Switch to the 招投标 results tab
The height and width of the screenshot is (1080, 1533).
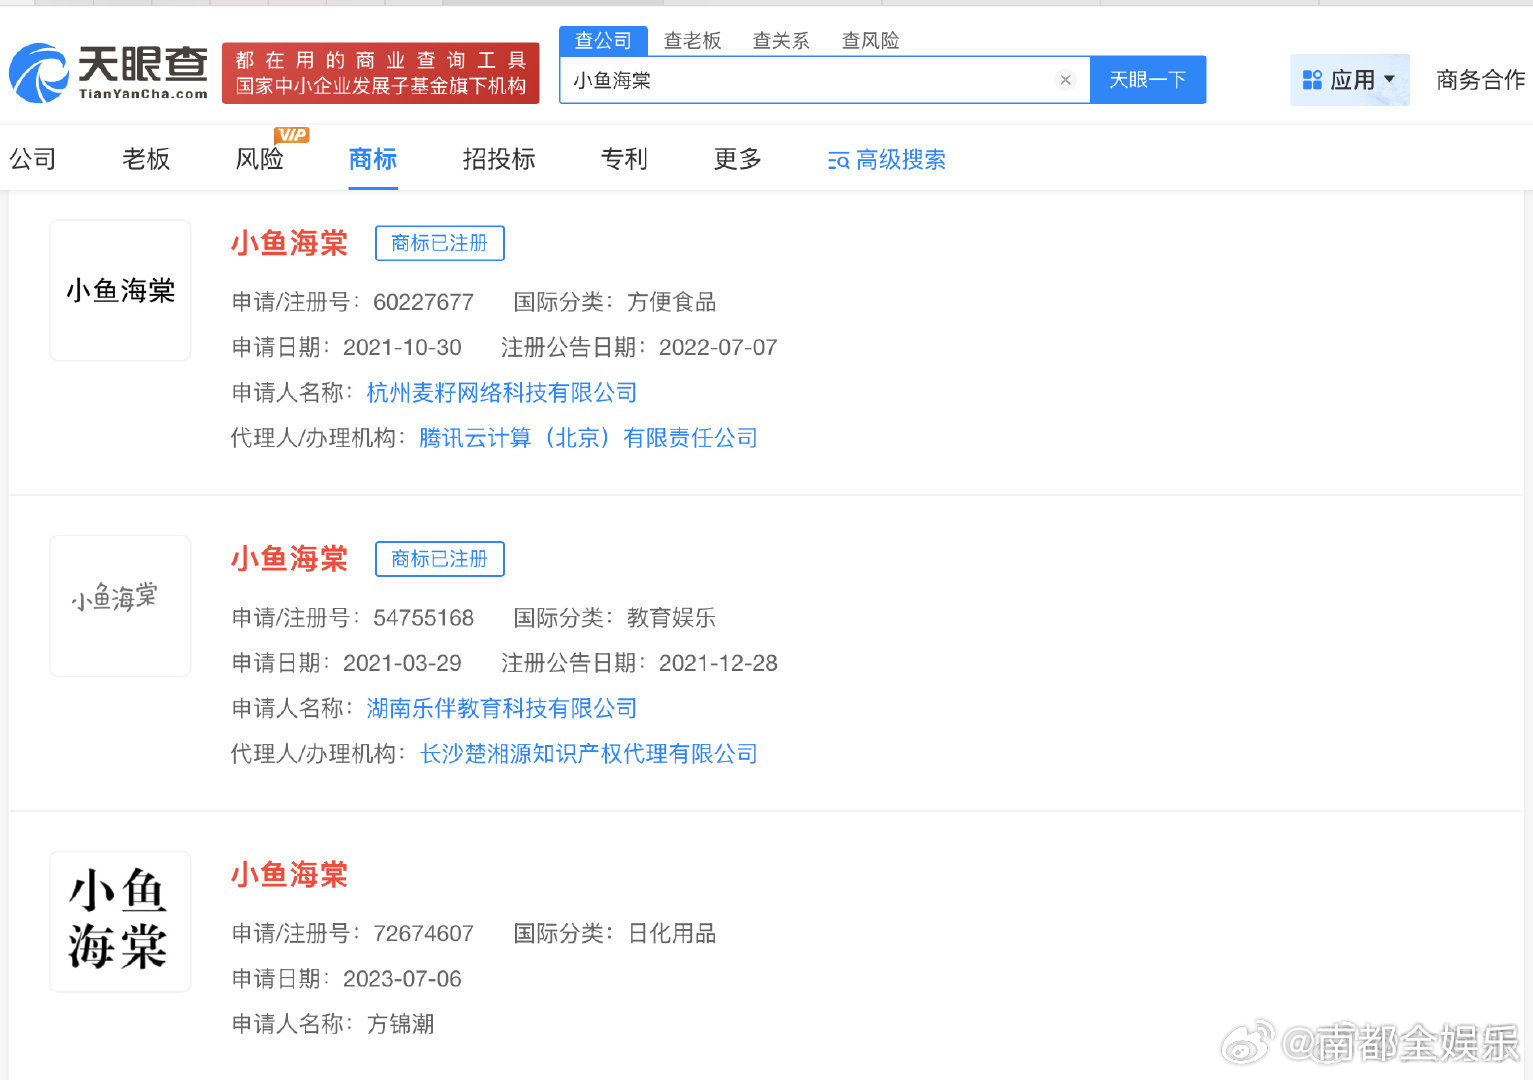tap(499, 159)
